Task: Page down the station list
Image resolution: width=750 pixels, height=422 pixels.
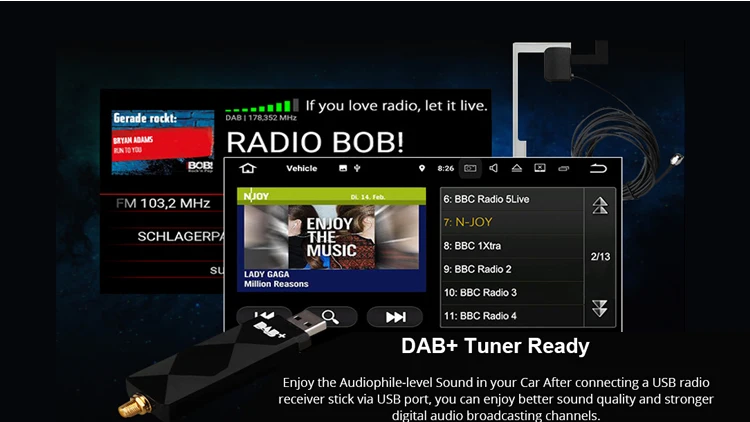Action: (600, 308)
